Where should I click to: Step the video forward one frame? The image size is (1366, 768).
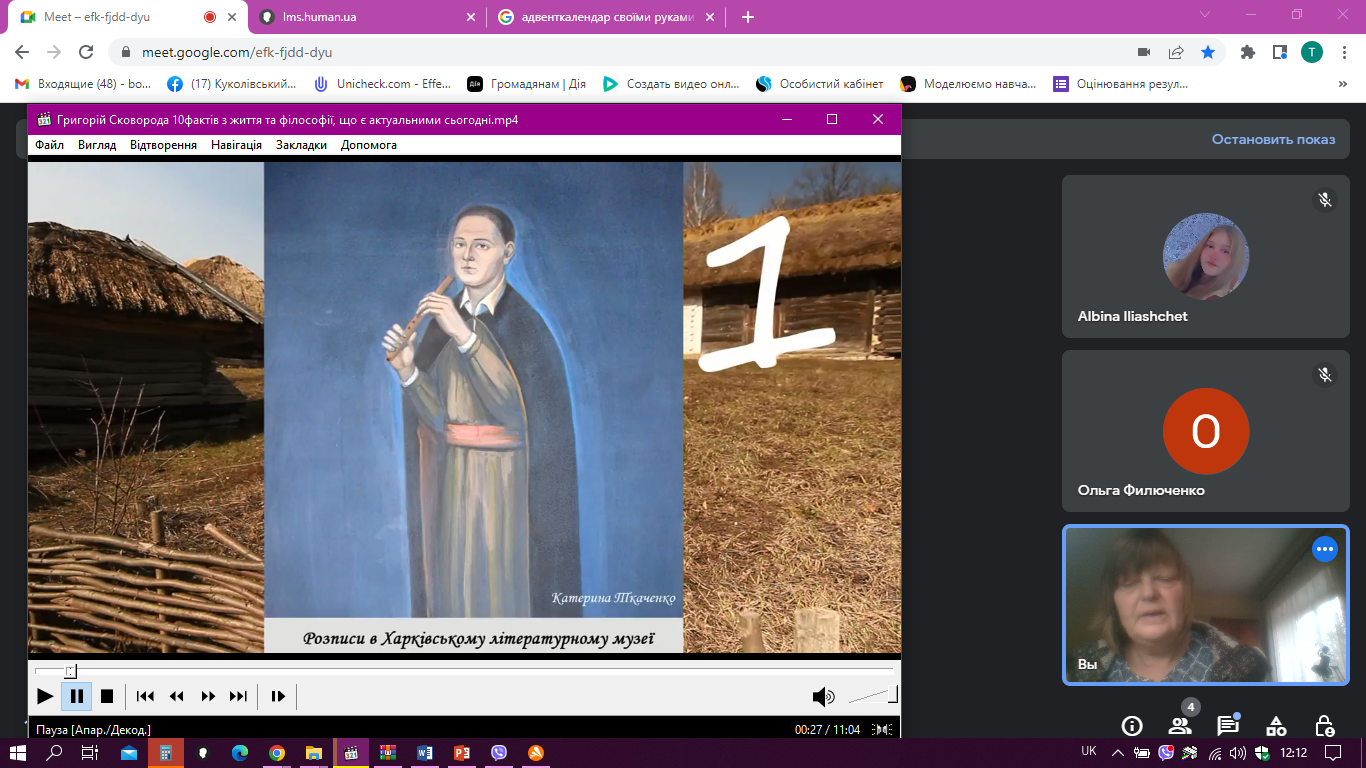click(x=278, y=696)
